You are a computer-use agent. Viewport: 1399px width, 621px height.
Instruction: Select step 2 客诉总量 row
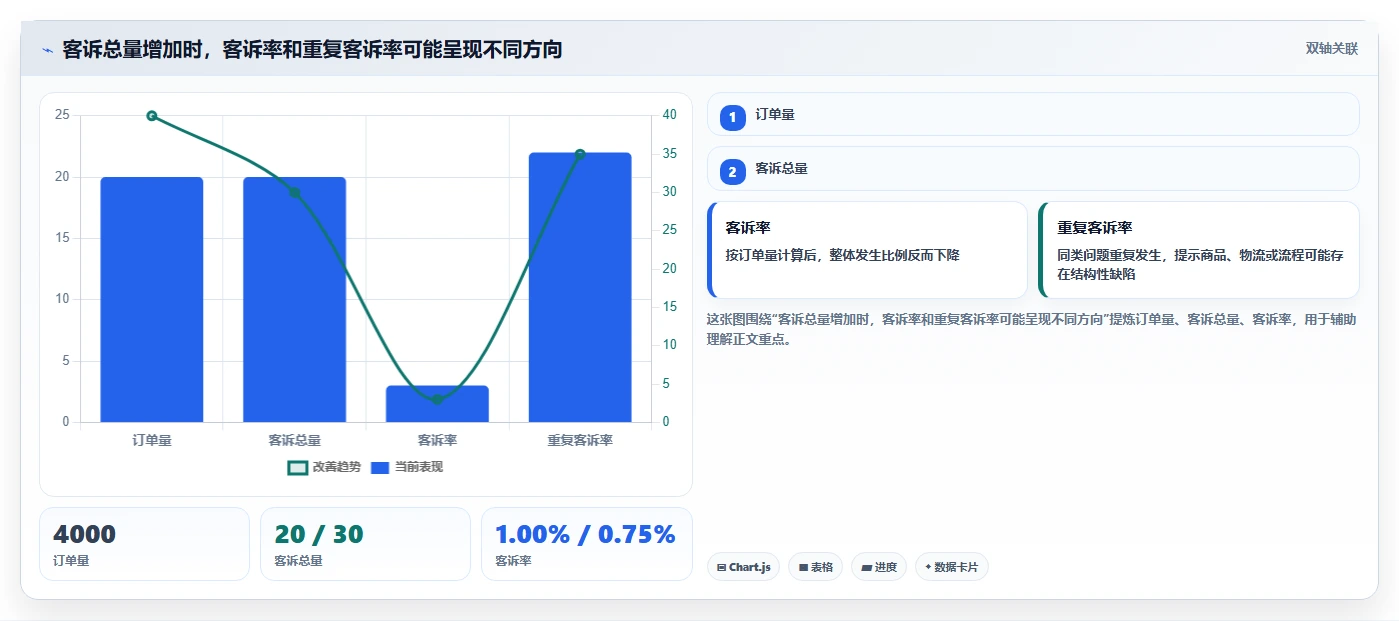(x=1033, y=169)
